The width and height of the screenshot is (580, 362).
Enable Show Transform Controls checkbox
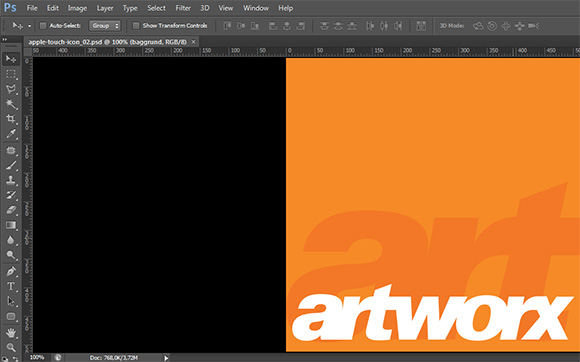(x=136, y=26)
